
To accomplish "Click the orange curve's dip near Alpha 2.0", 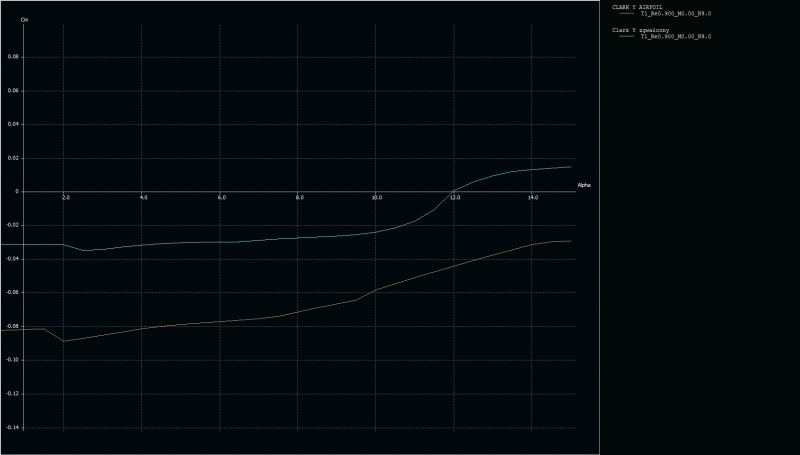I will pos(64,341).
